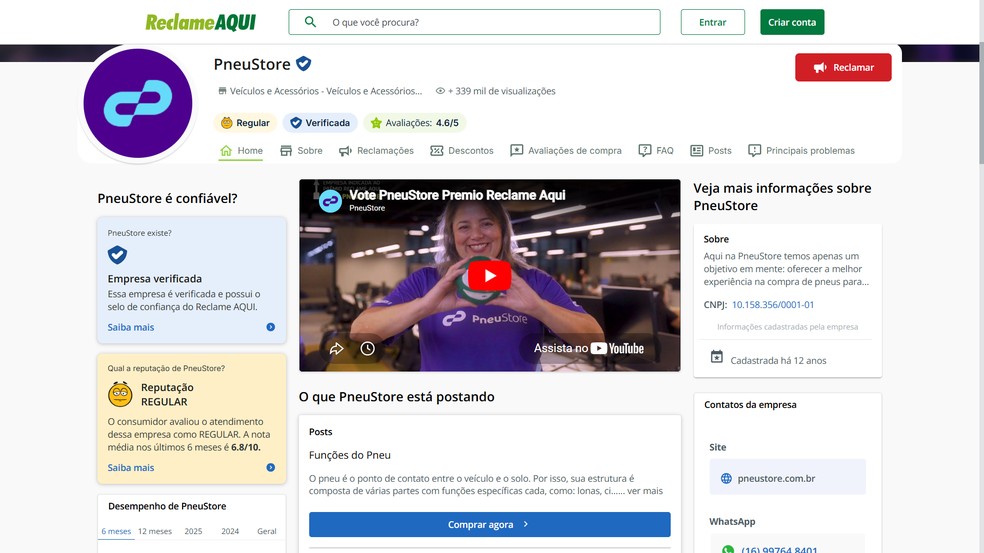Click the CNPJ 10.158.356/0001-01 link
The width and height of the screenshot is (984, 553).
click(773, 304)
